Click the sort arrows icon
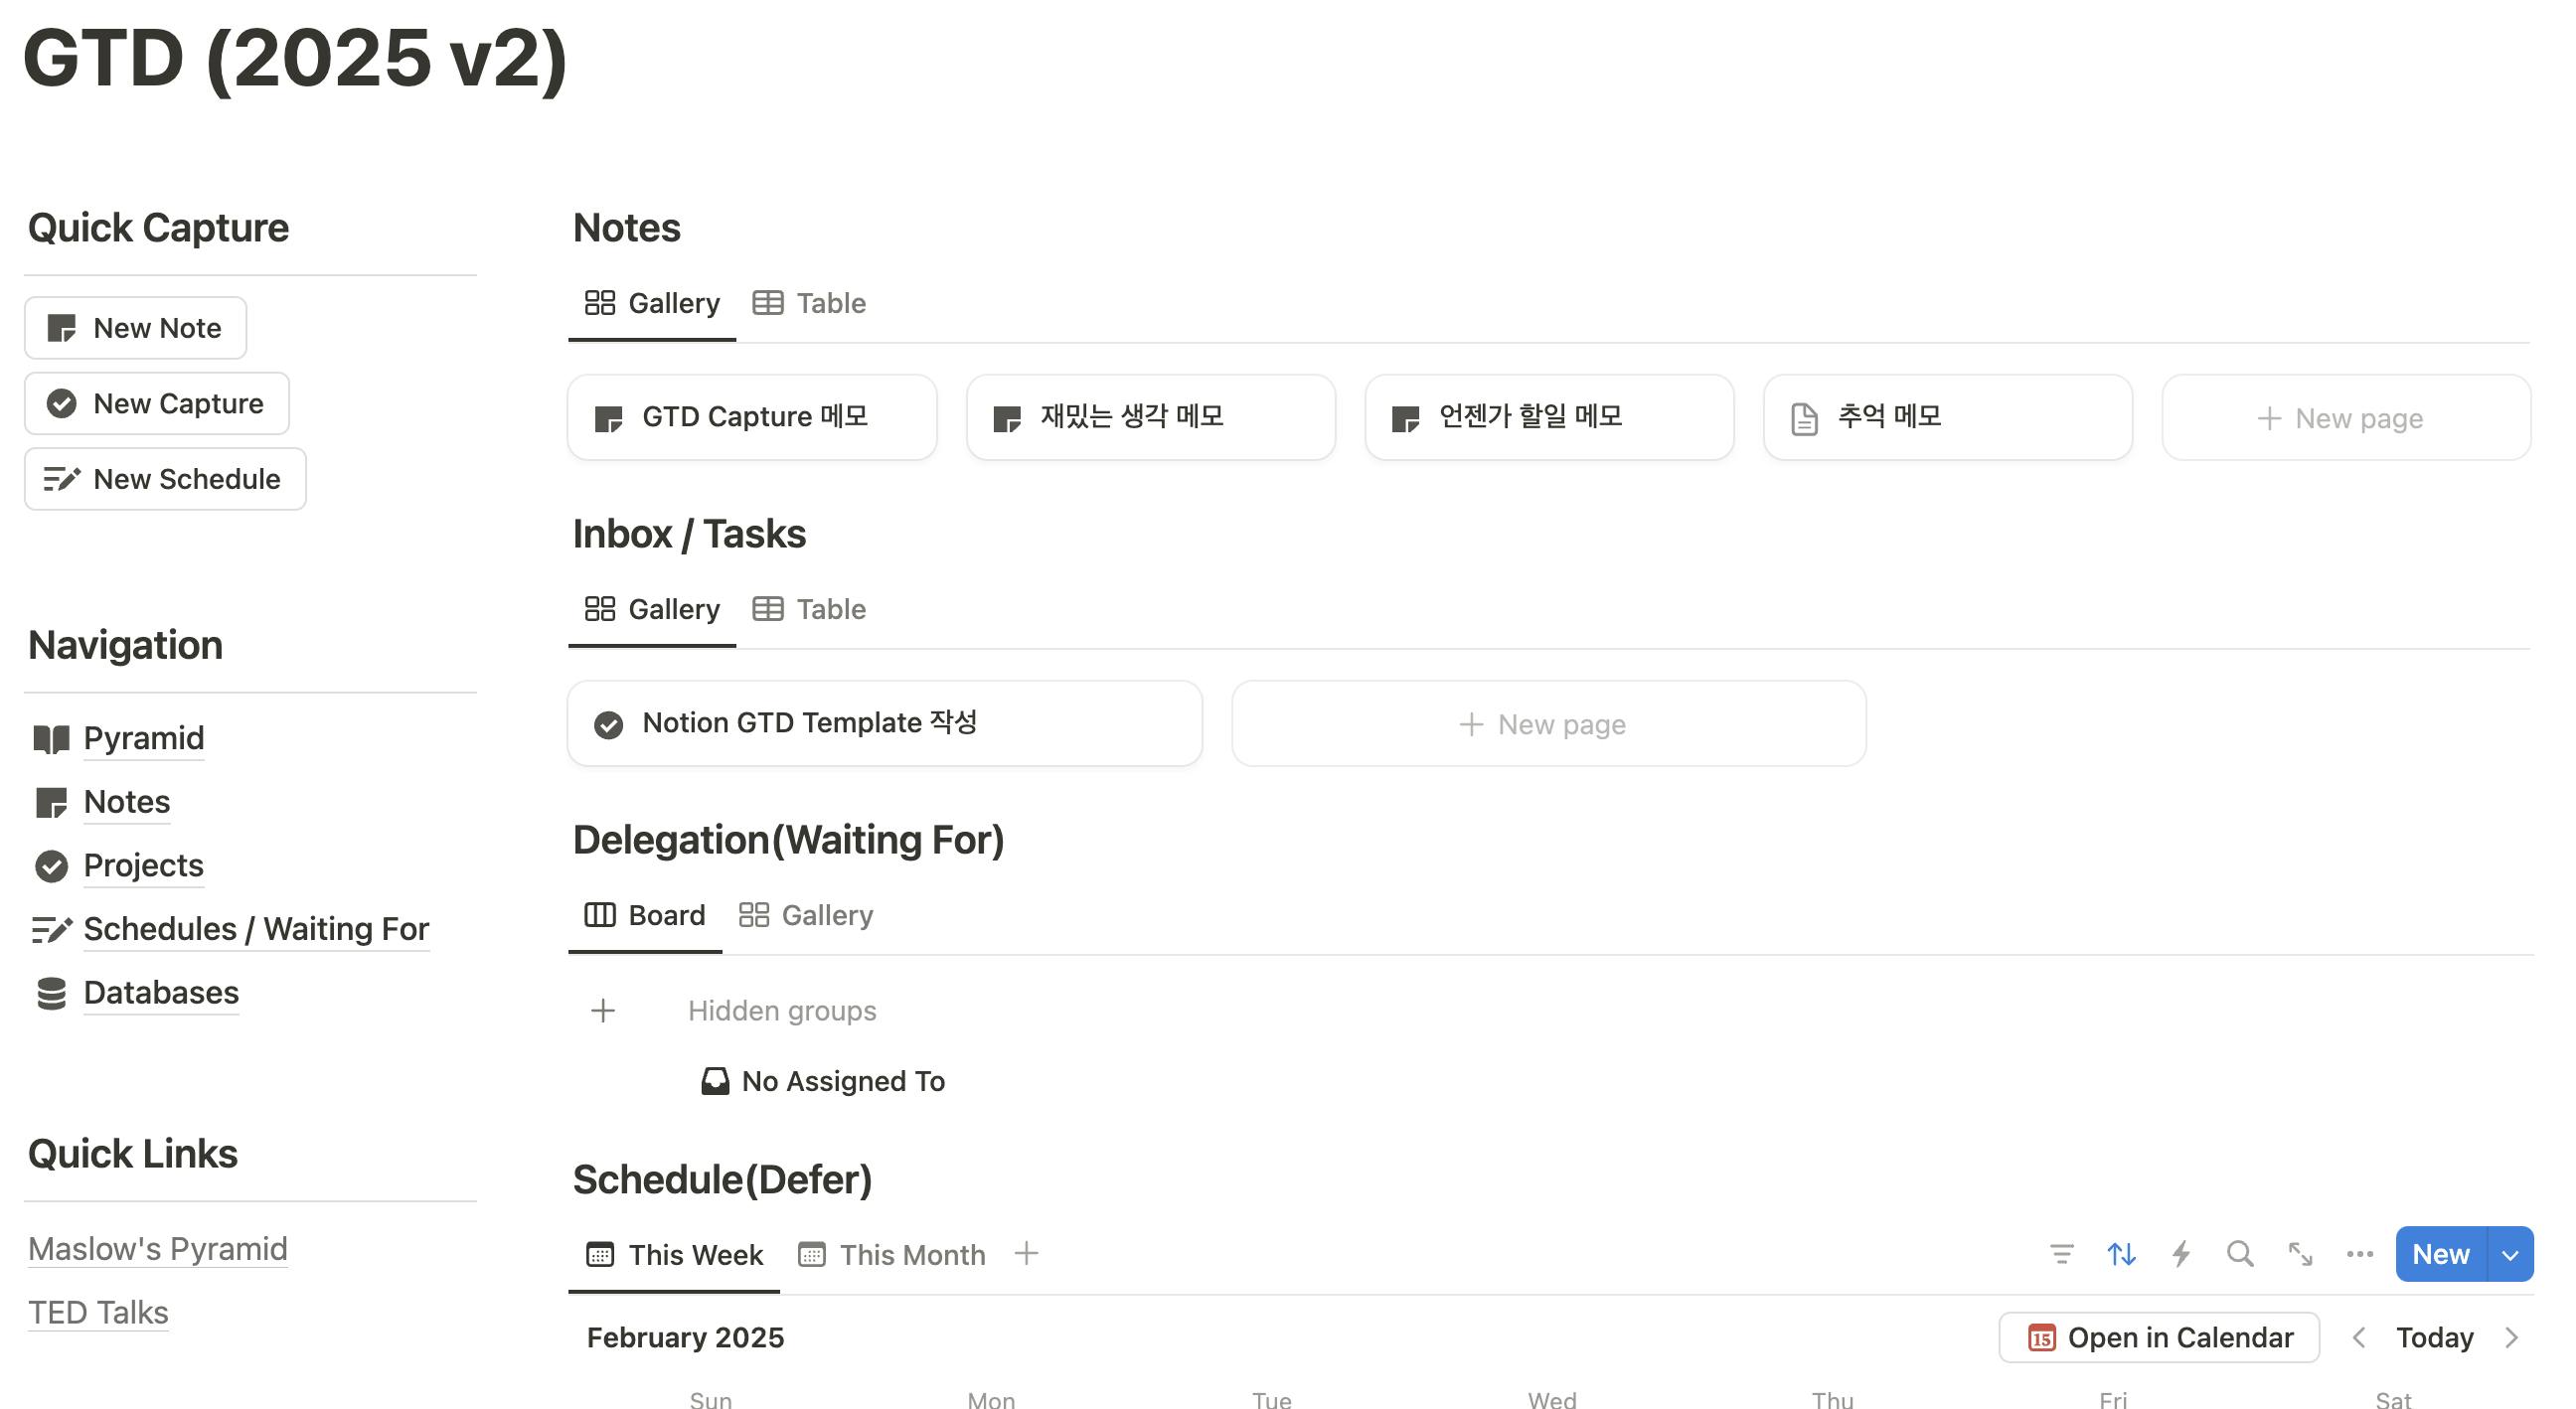 (2121, 1254)
